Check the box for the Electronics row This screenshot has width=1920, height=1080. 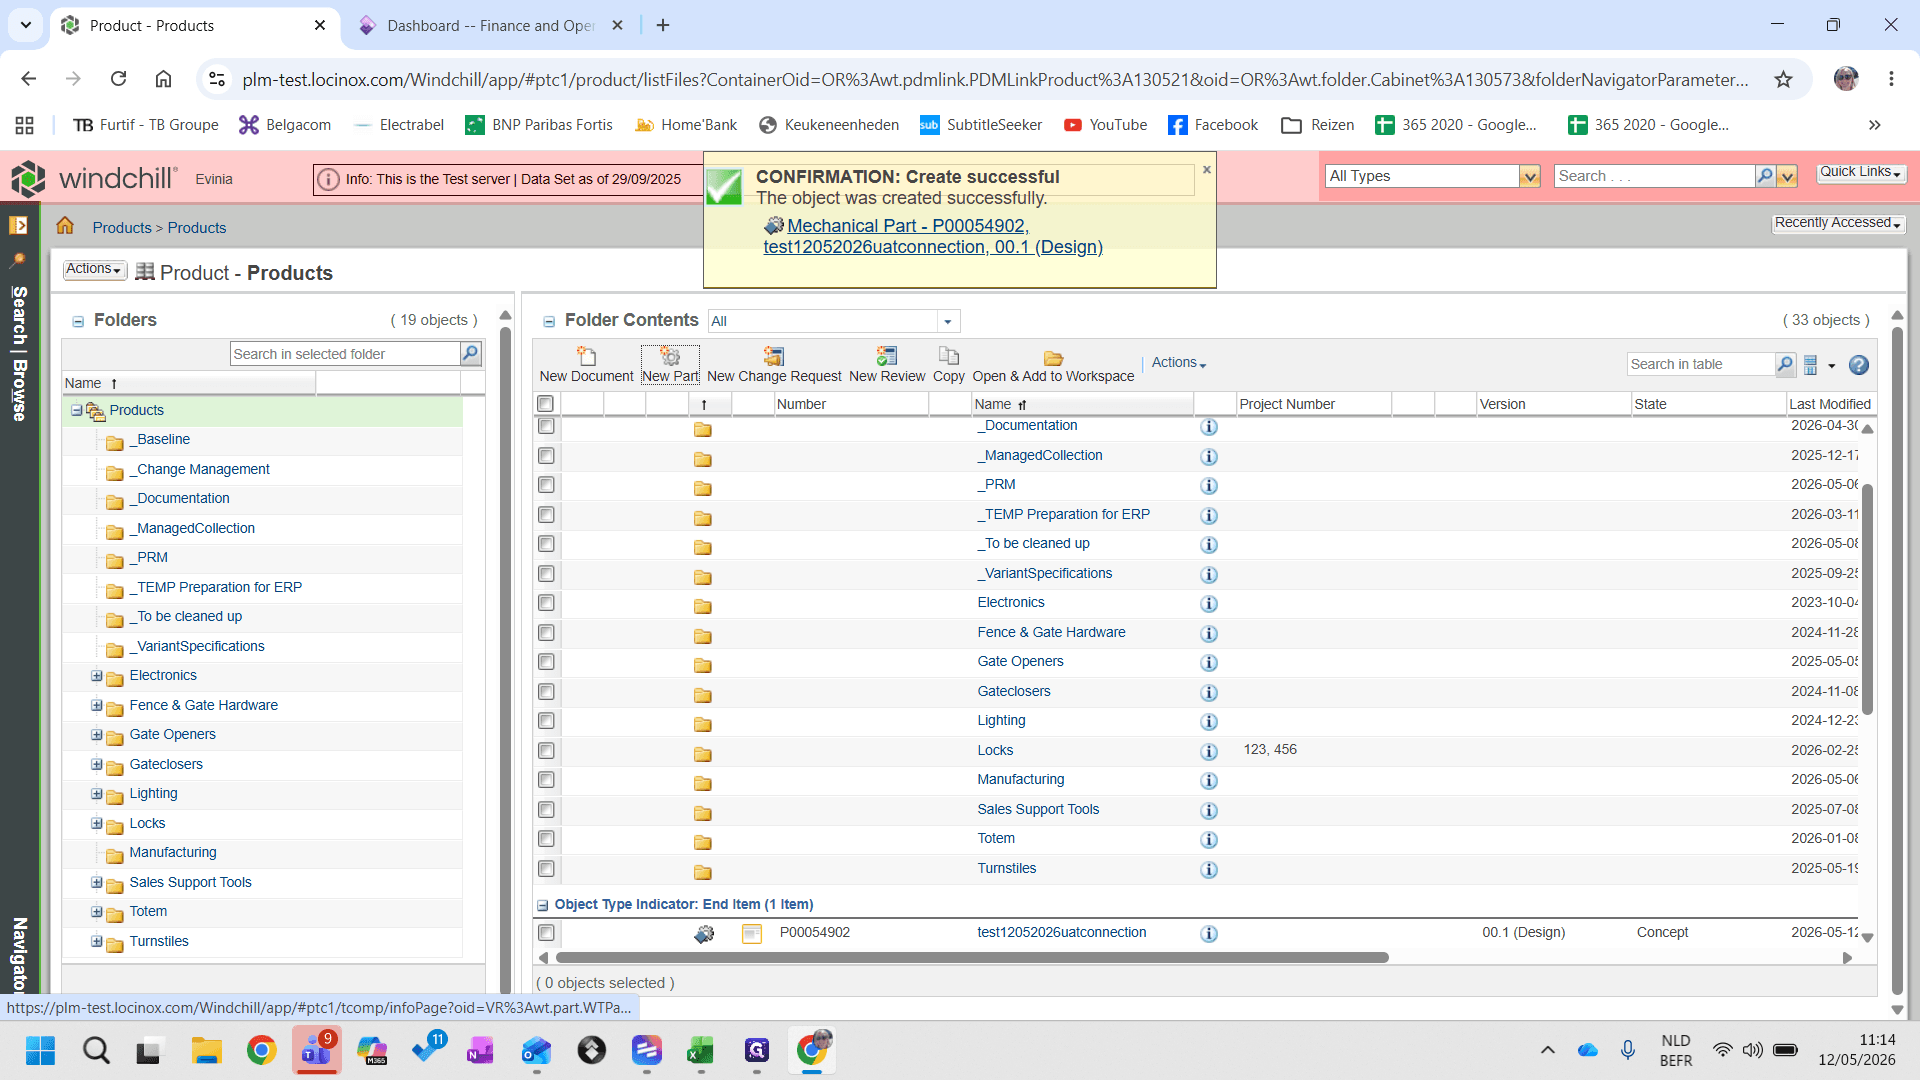546,603
